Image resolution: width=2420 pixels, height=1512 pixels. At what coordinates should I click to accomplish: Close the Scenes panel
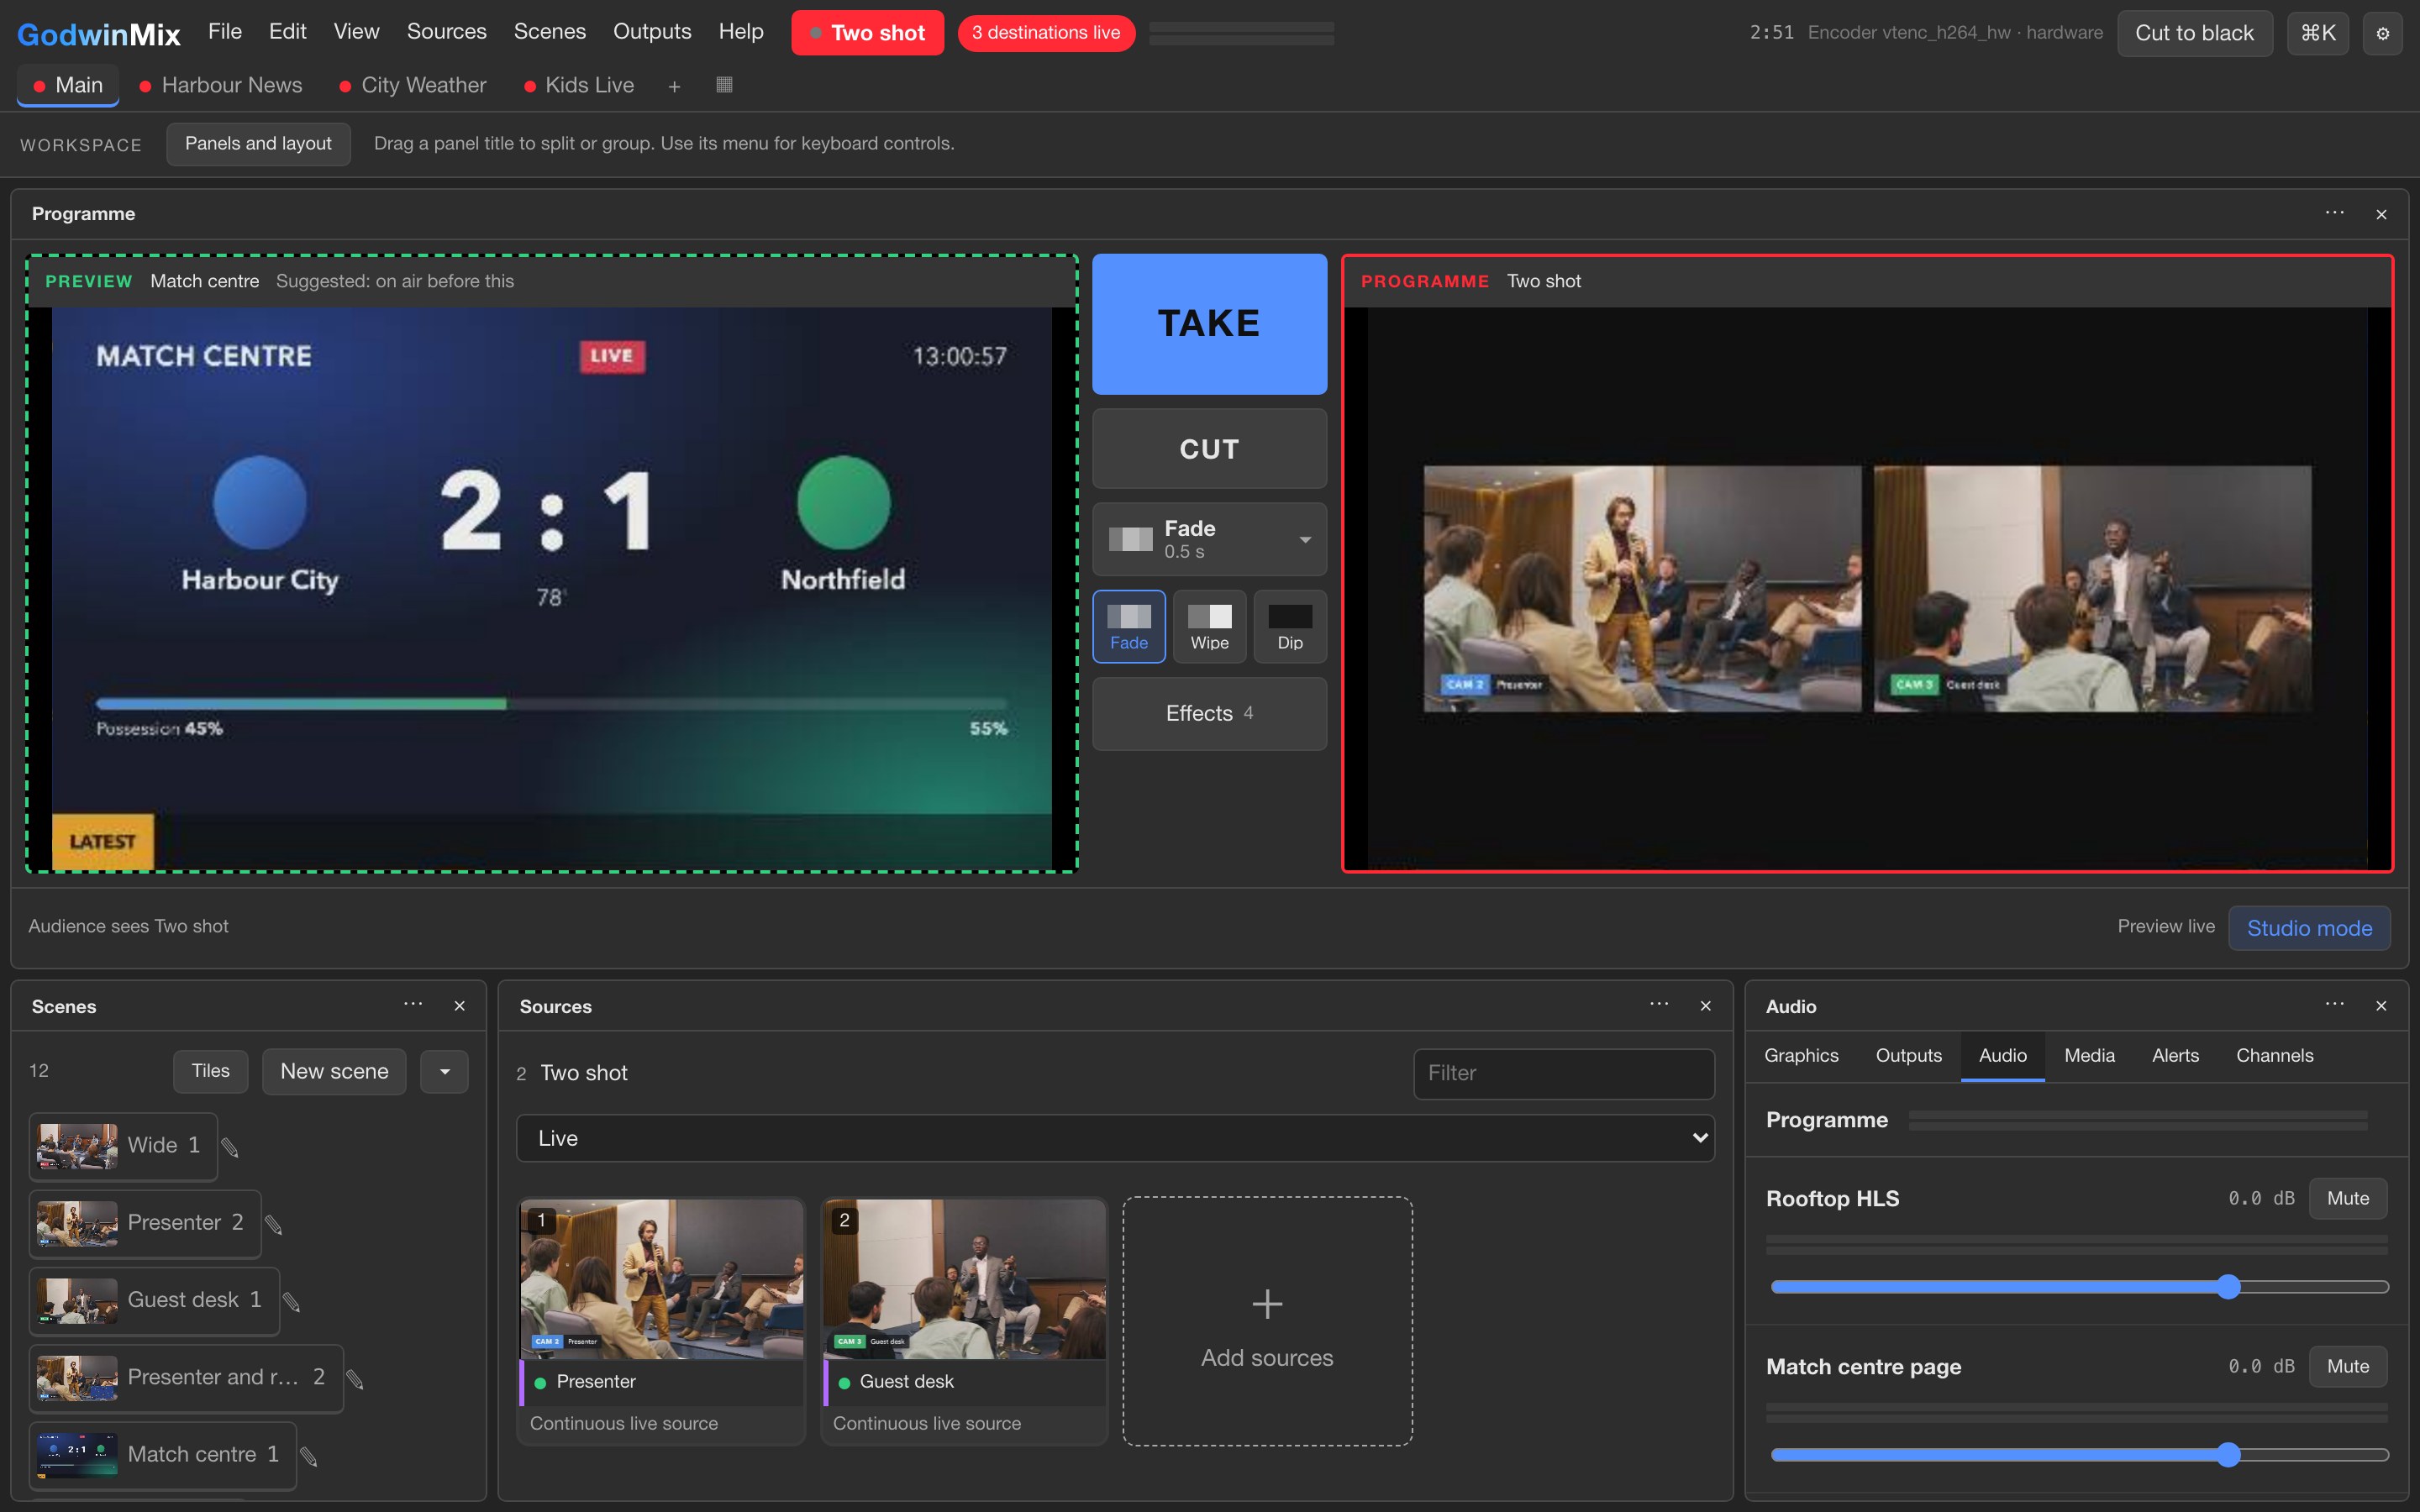(x=460, y=1006)
